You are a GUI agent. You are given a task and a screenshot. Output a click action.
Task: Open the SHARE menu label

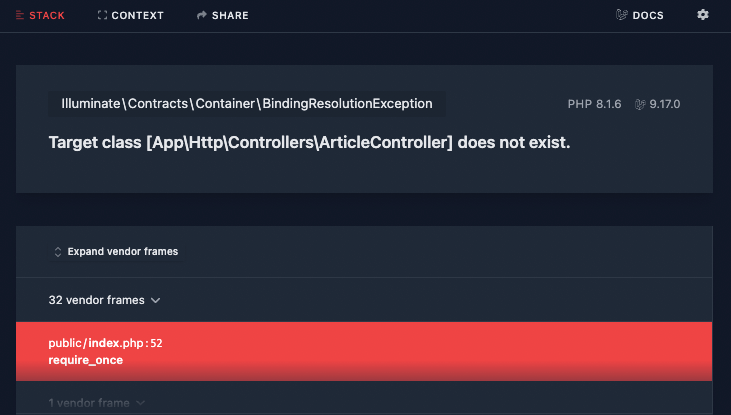[x=230, y=15]
